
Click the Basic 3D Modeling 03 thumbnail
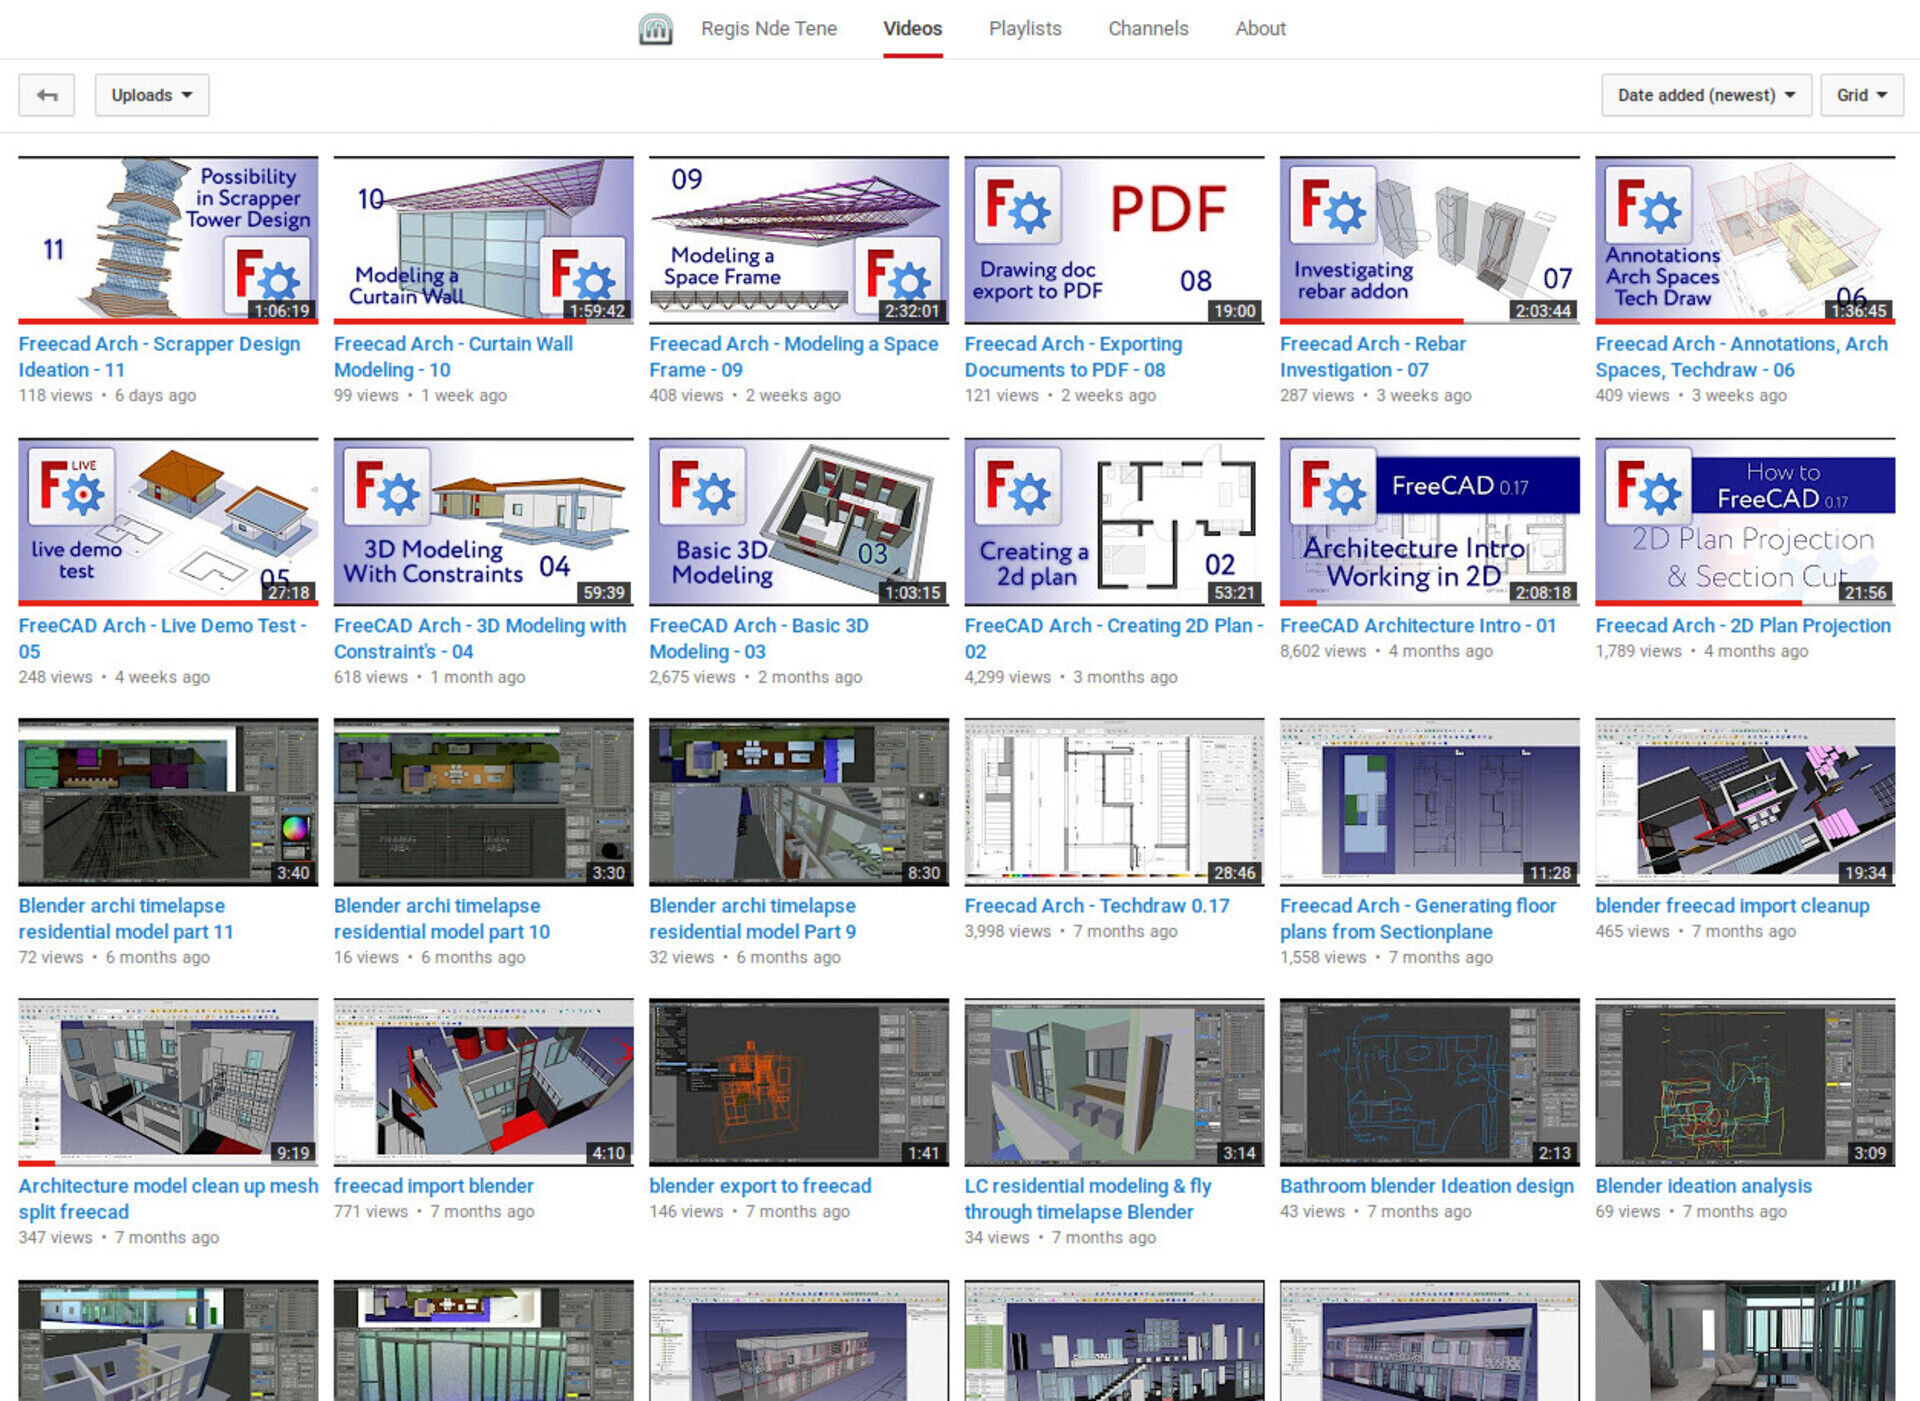[x=798, y=521]
